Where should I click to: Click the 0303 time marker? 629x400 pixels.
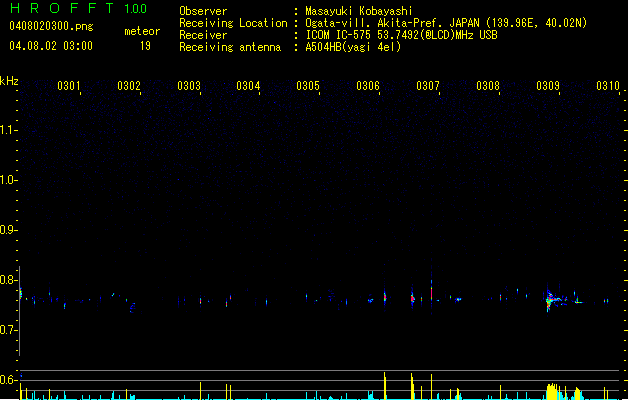point(189,86)
